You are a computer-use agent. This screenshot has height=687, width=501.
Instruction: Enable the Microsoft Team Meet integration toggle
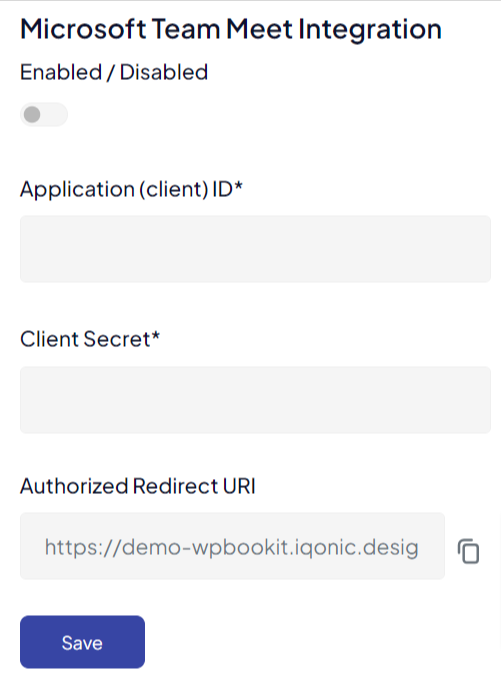[x=44, y=115]
